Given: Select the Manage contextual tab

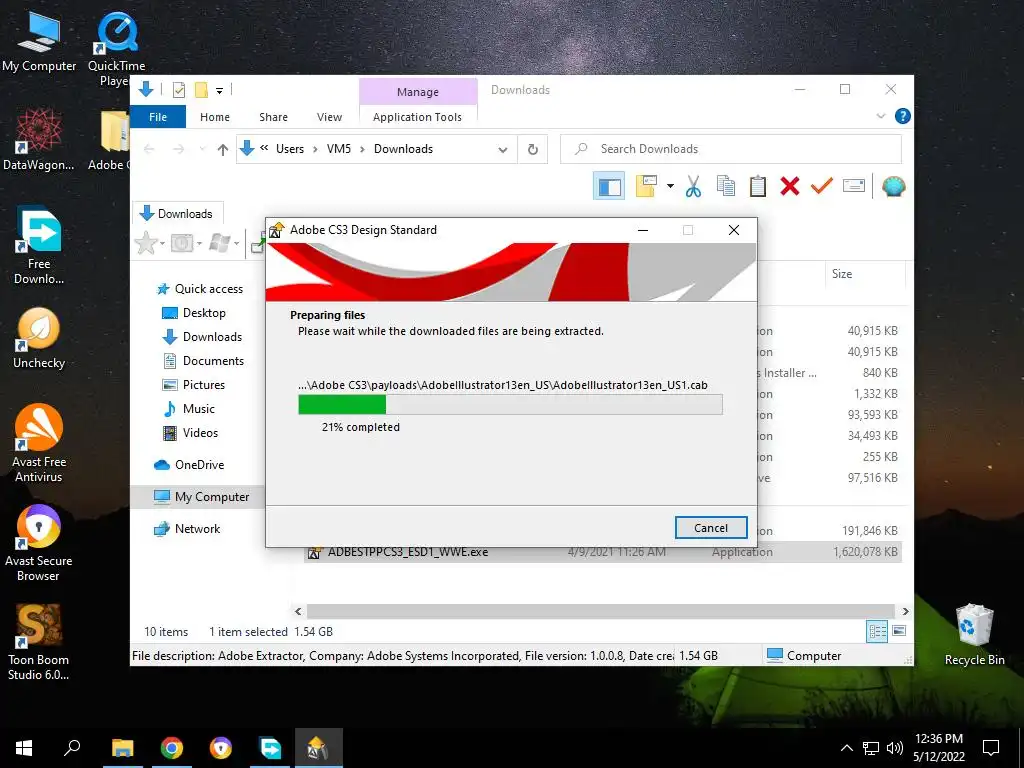Looking at the screenshot, I should tap(418, 92).
